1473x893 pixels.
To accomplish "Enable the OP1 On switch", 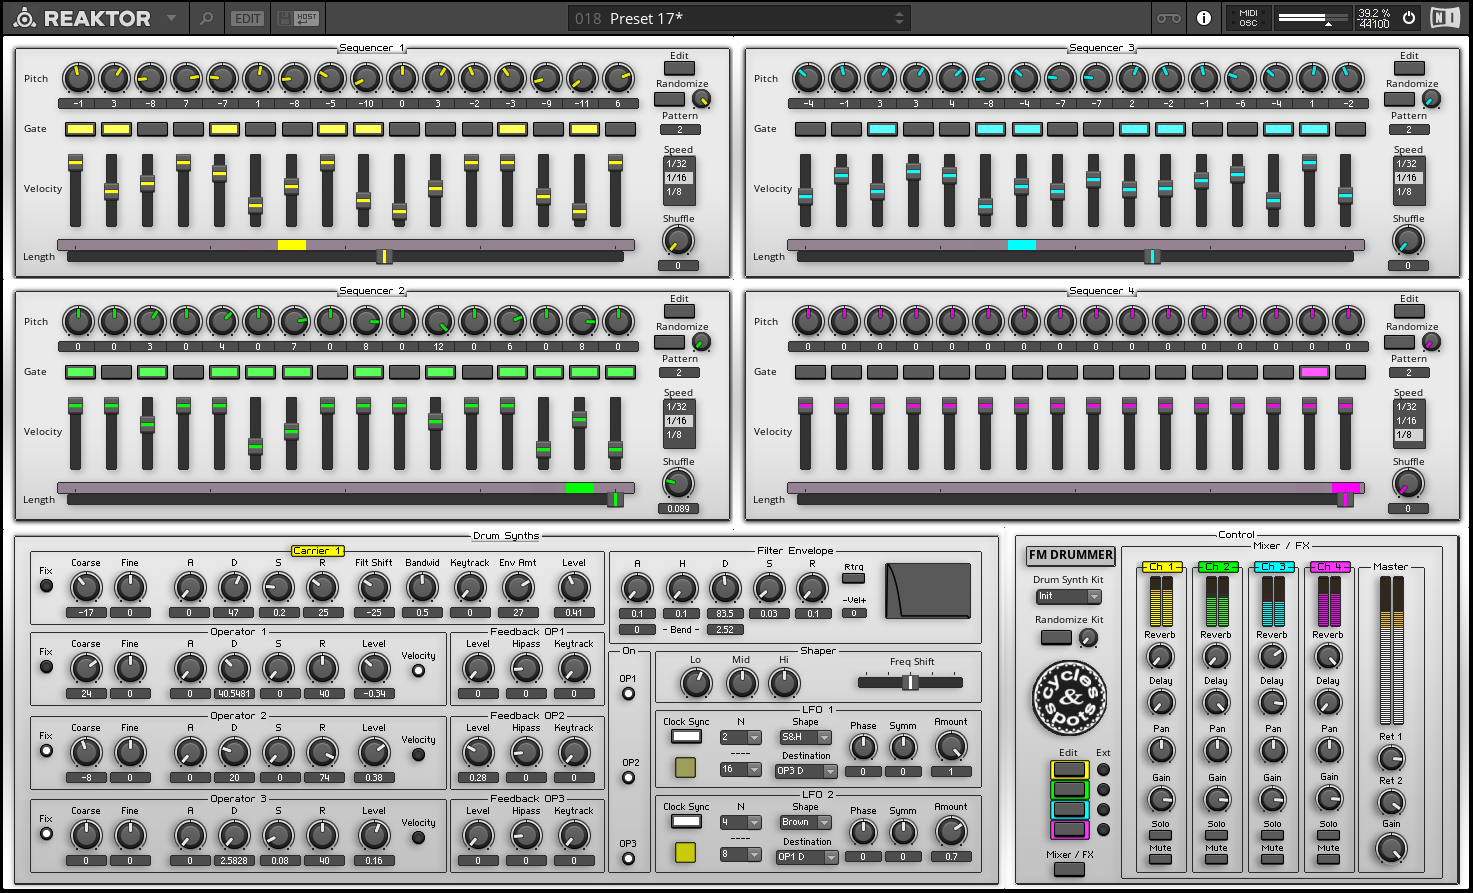I will (628, 693).
